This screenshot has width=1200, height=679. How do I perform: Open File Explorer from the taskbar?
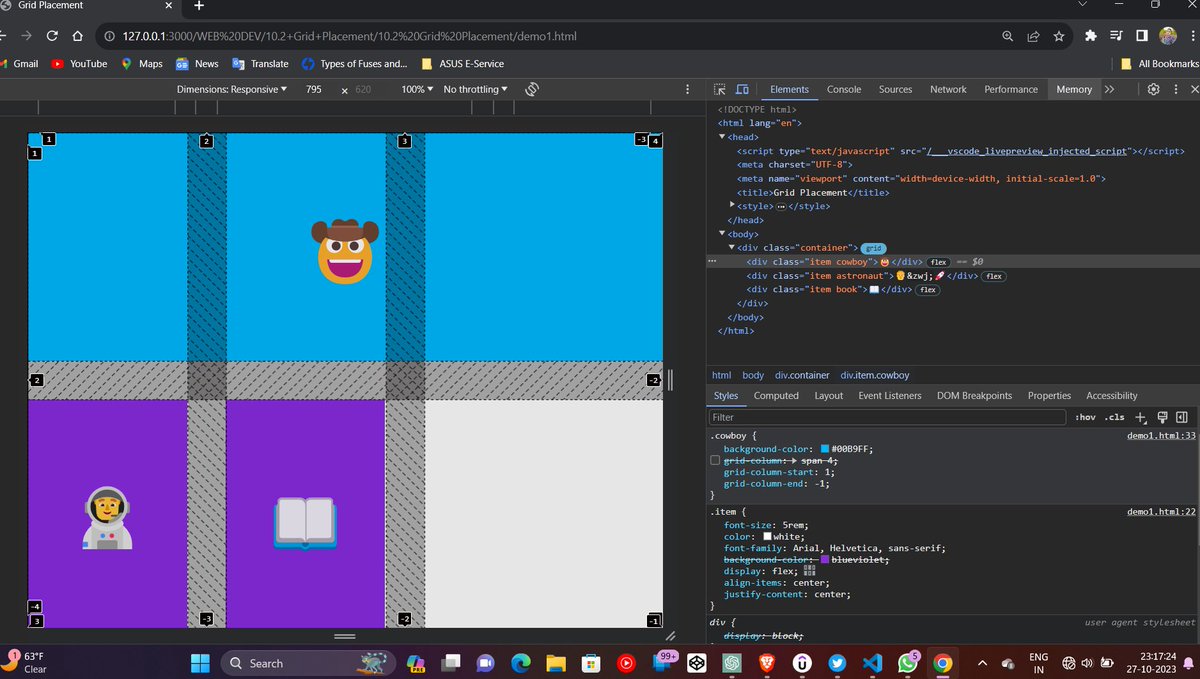[555, 663]
